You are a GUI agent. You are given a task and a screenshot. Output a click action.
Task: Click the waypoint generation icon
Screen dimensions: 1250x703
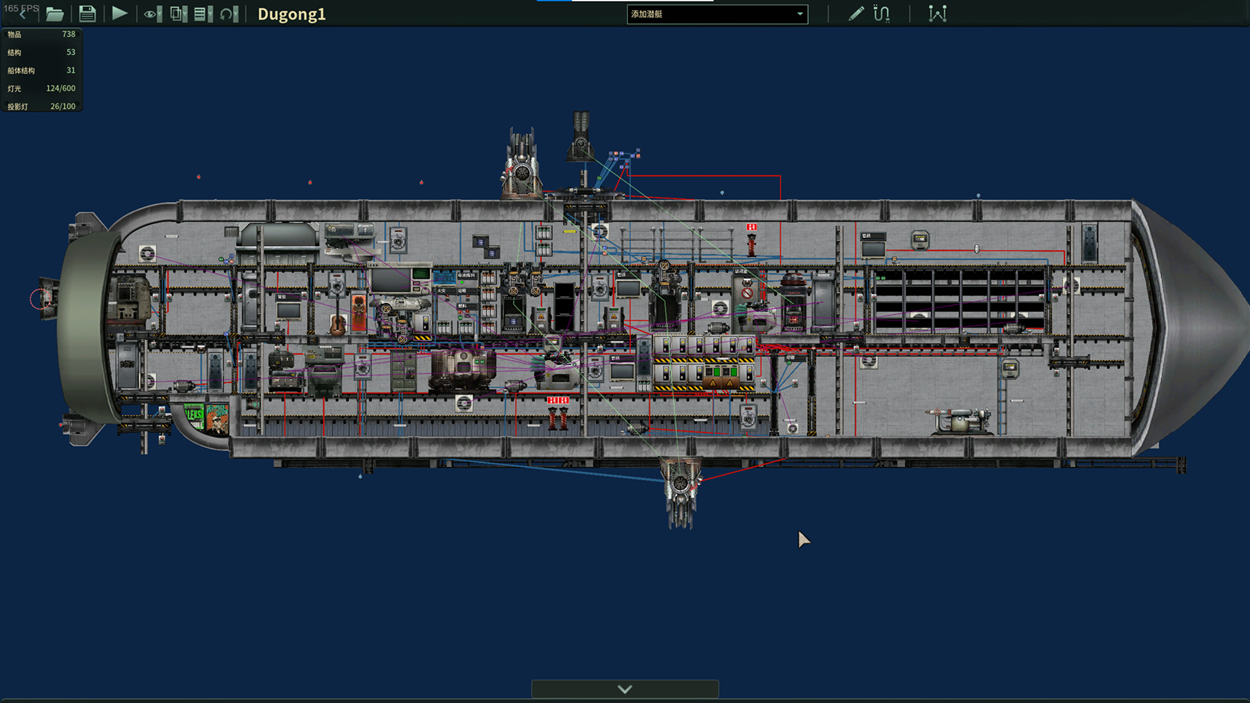(x=937, y=14)
